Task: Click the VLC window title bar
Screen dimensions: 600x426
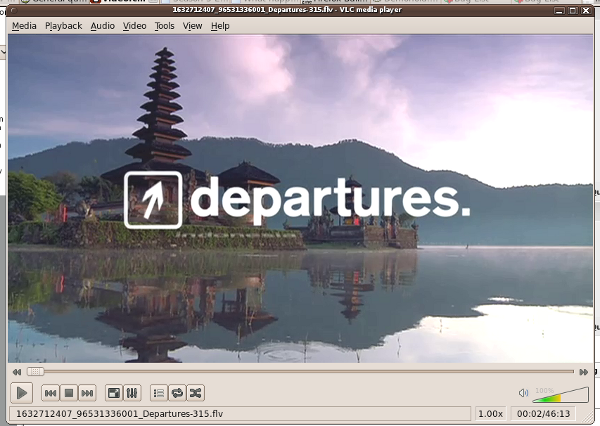Action: [287, 10]
